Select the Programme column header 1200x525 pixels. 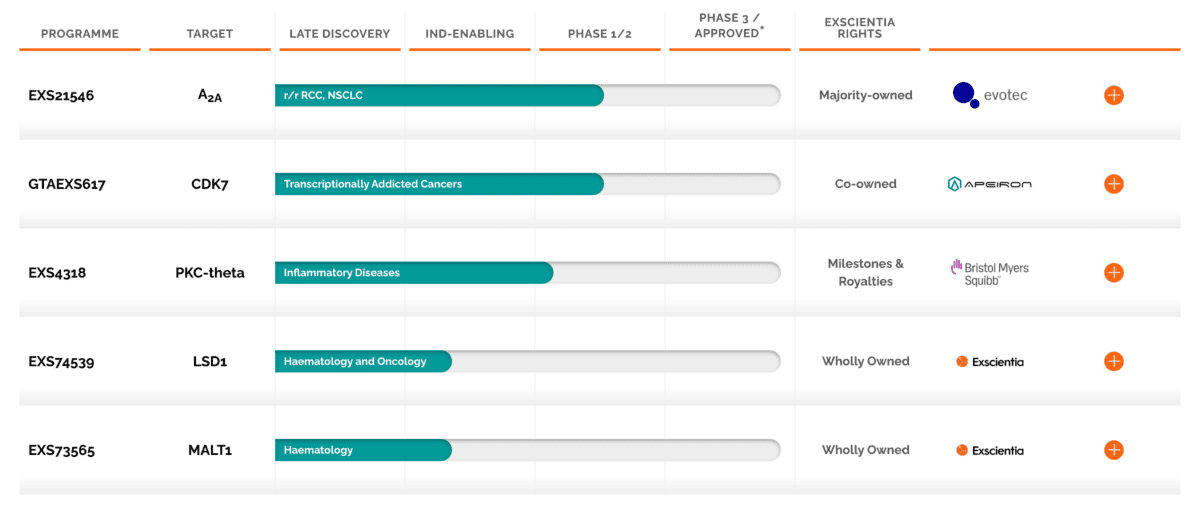(80, 34)
